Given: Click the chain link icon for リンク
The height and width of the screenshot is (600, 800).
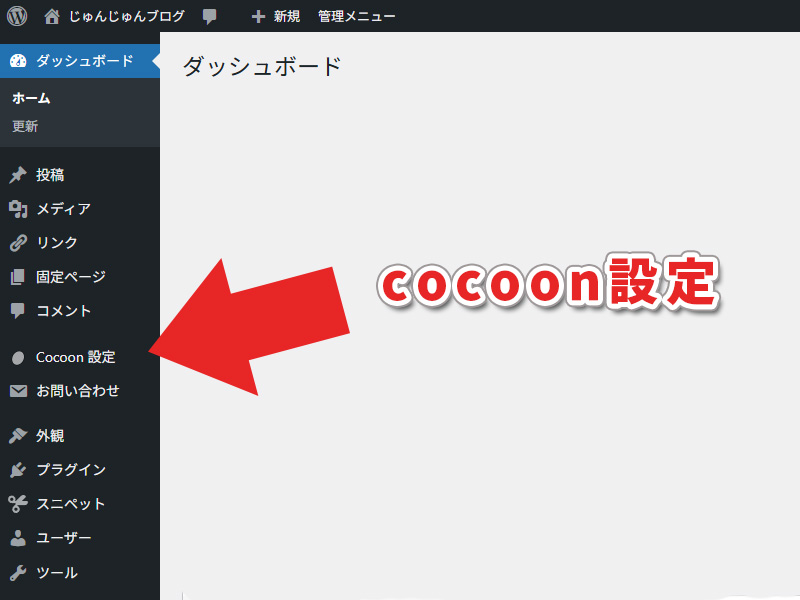Looking at the screenshot, I should click(18, 243).
